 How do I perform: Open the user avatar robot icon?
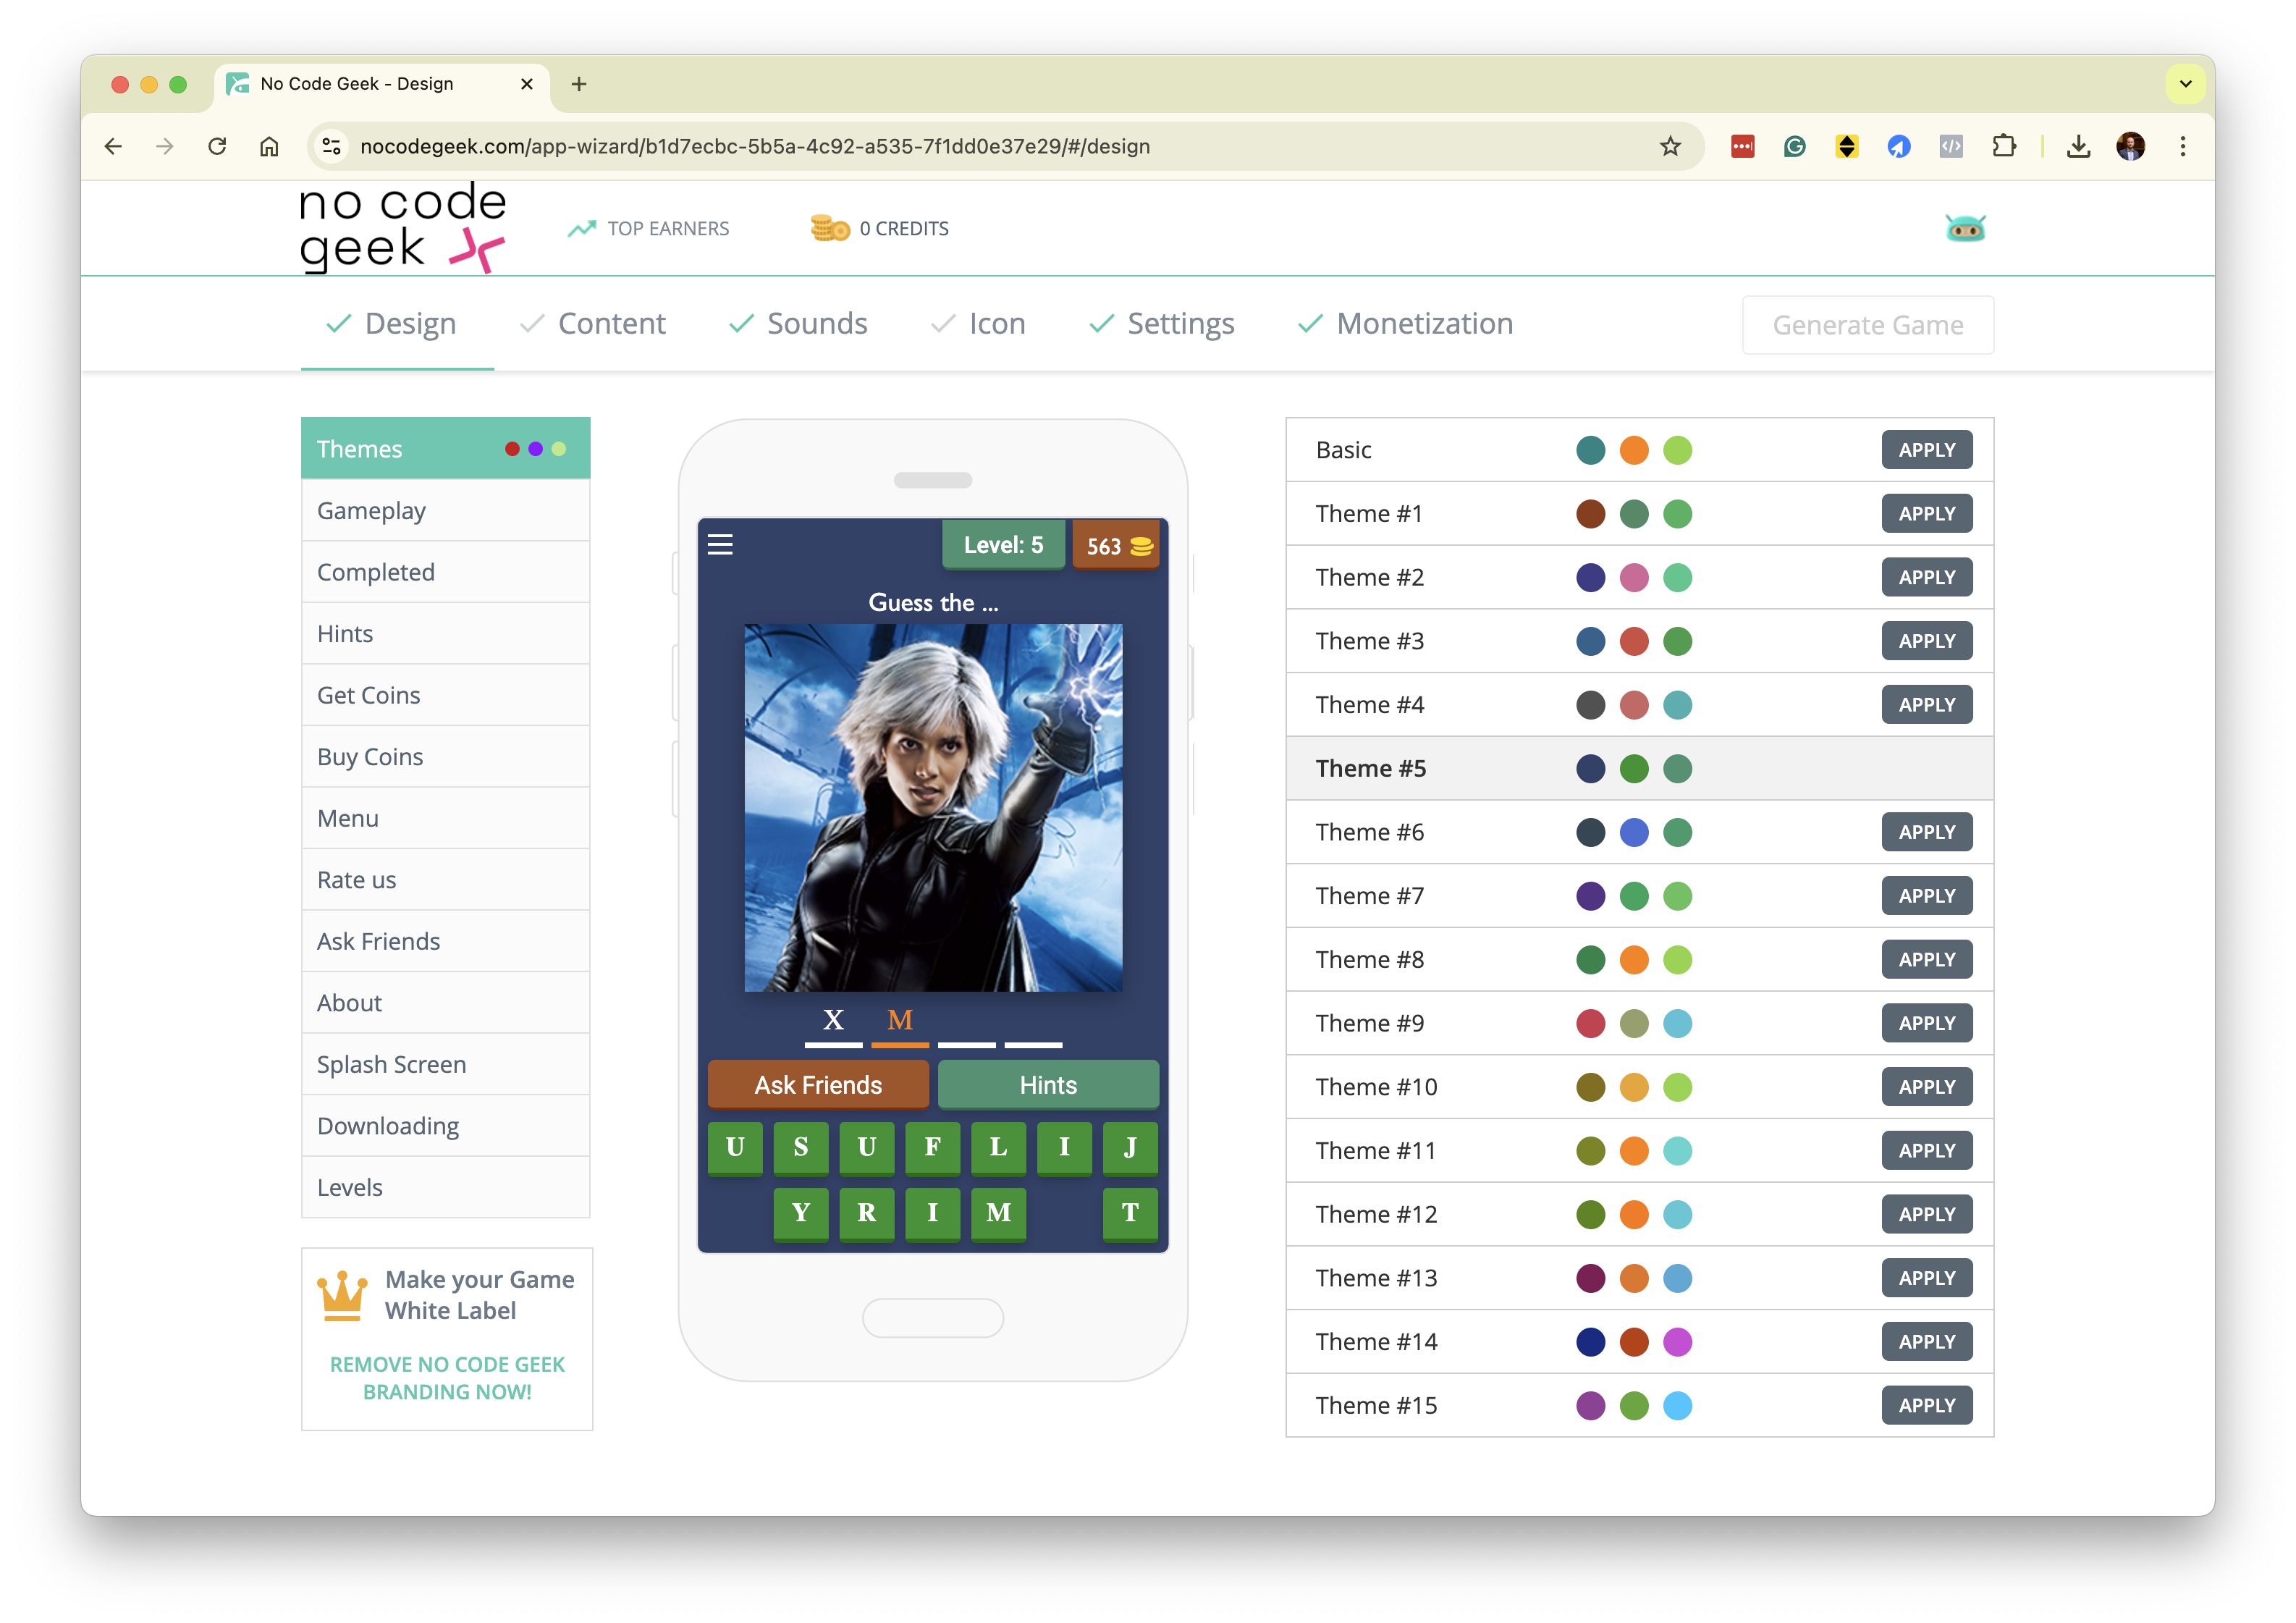[1965, 229]
